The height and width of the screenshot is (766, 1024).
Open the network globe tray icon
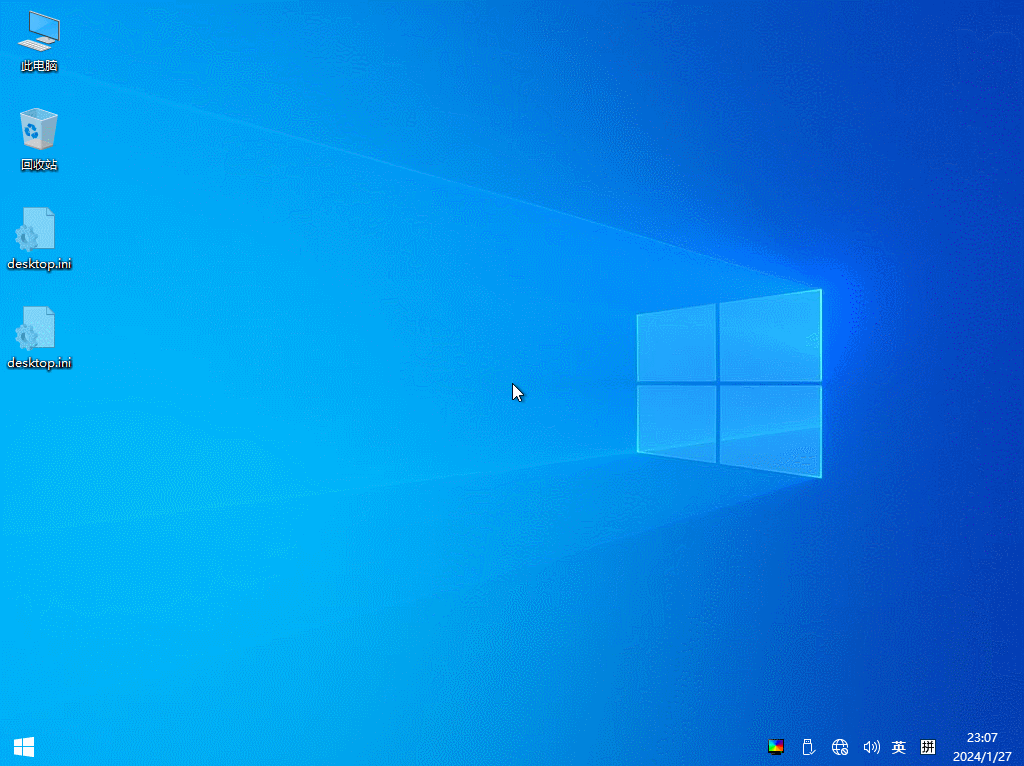point(840,747)
